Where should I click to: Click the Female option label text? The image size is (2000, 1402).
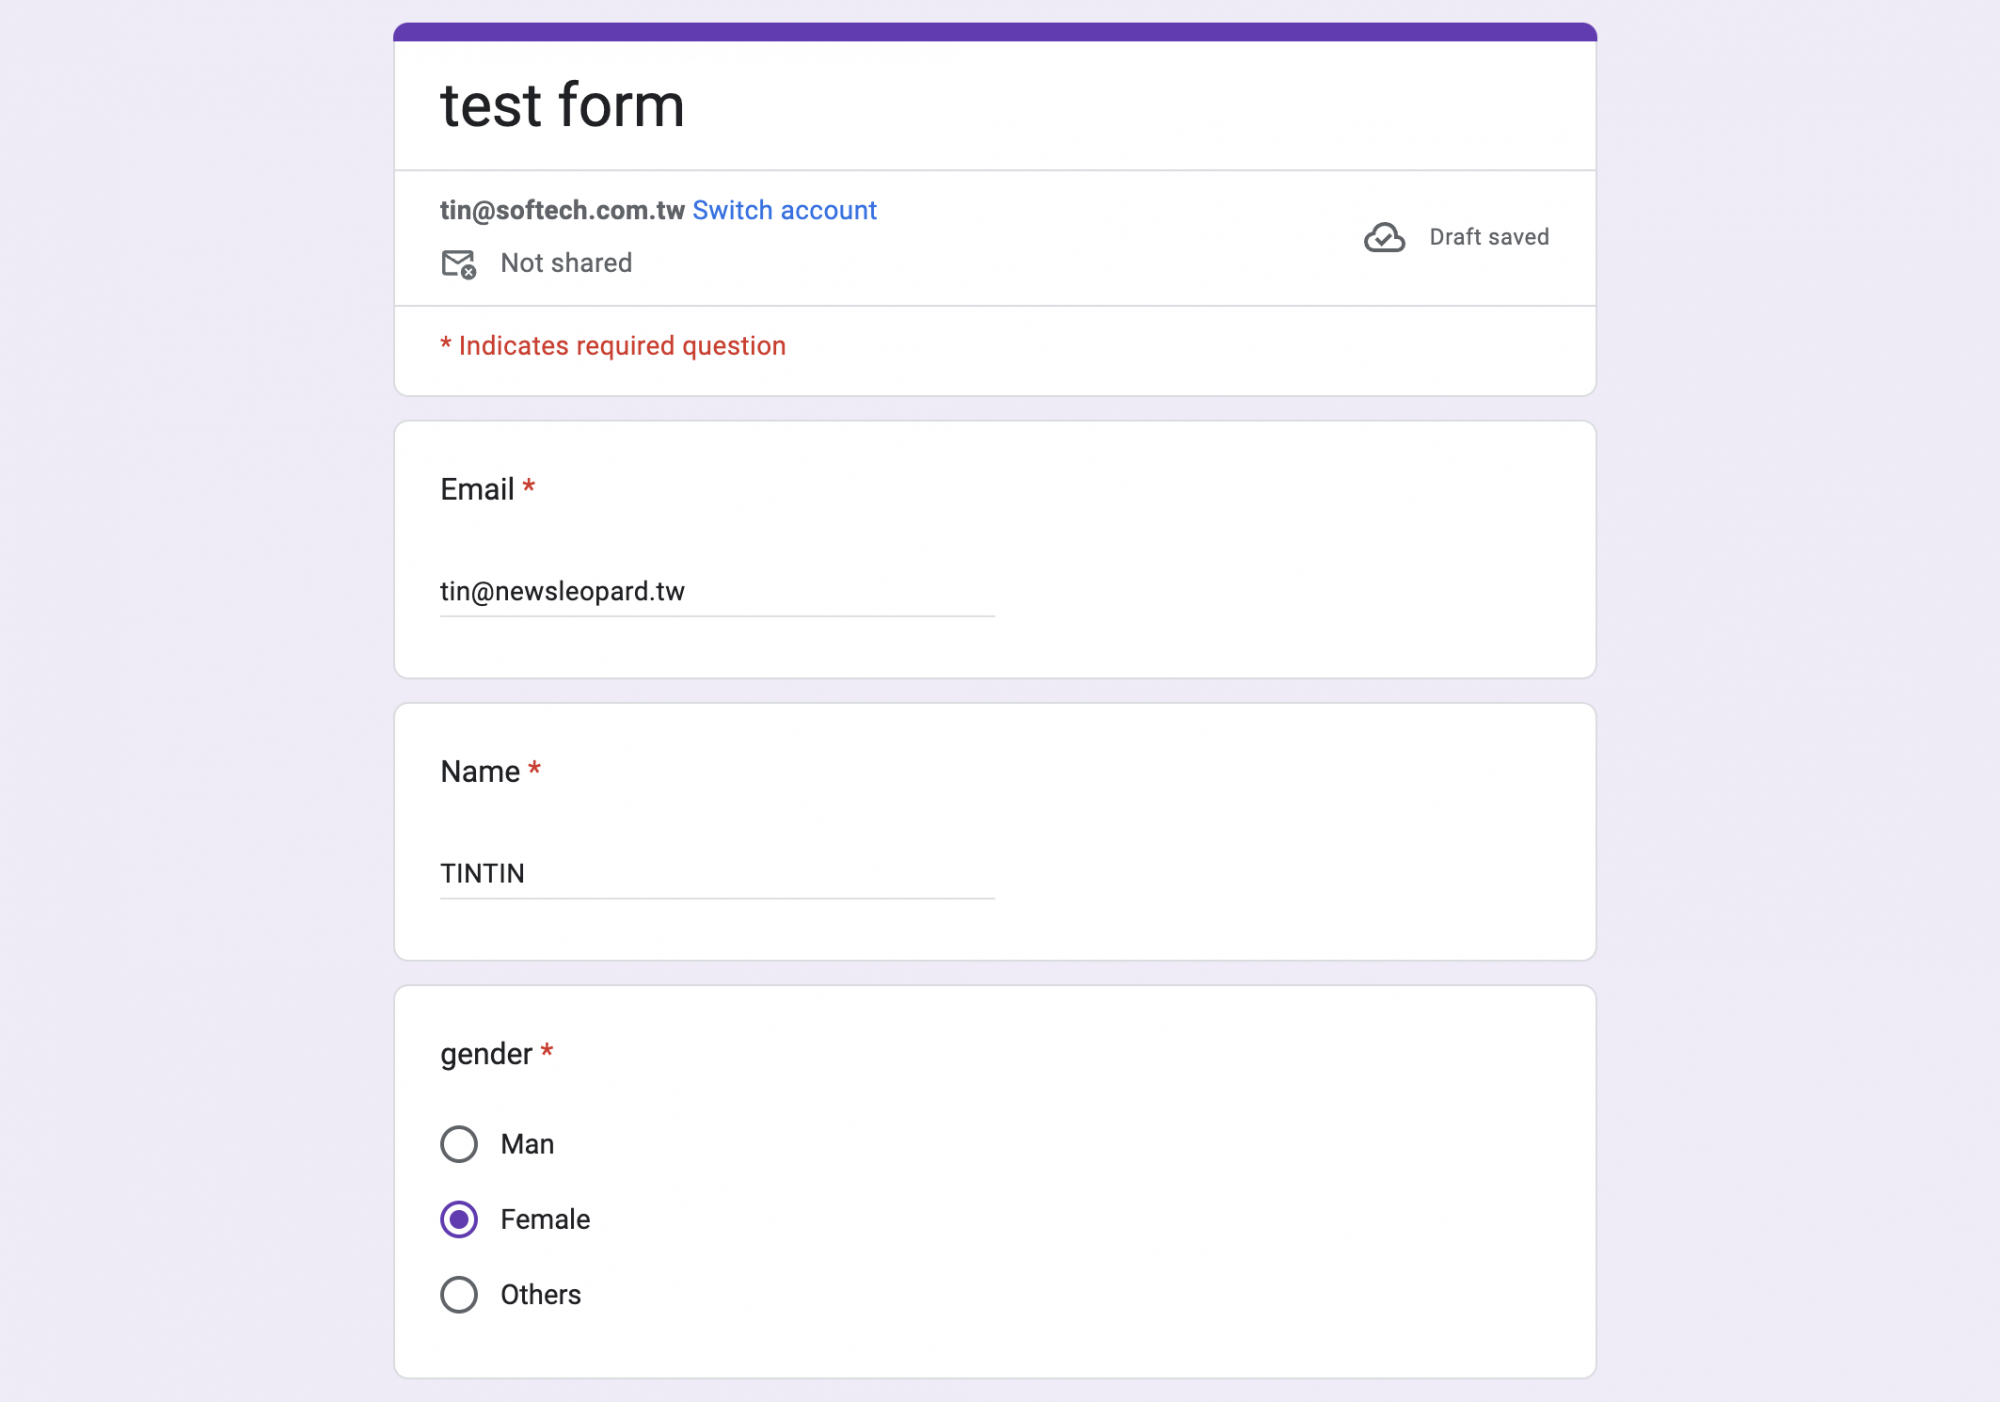coord(545,1219)
